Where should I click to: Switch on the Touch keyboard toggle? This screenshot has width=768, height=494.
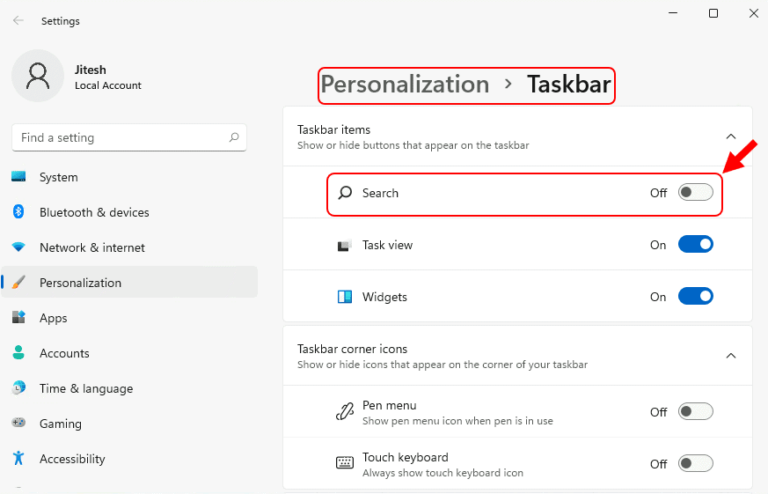696,463
